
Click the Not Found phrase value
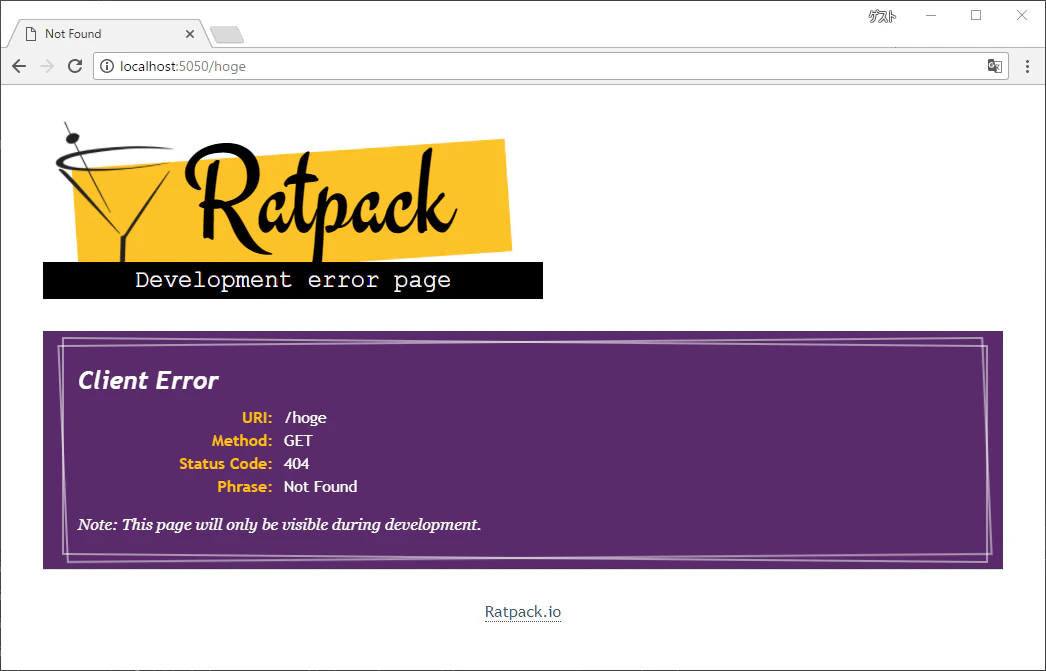[x=321, y=487]
